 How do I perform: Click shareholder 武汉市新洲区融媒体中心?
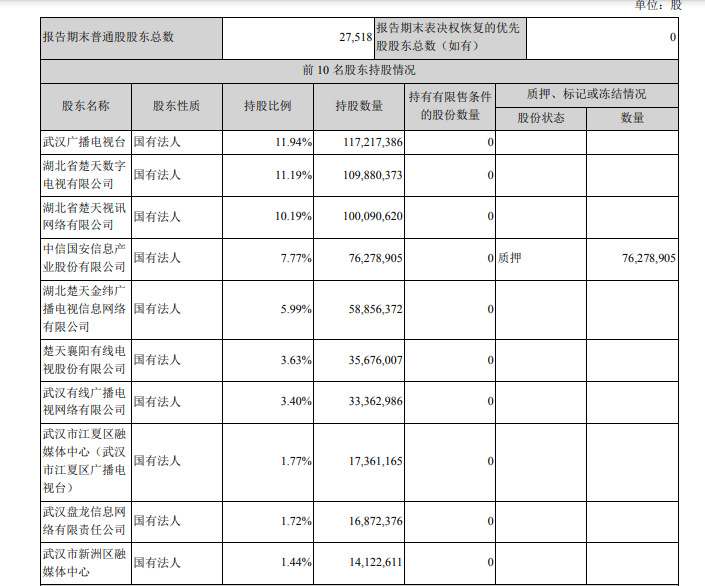point(84,563)
